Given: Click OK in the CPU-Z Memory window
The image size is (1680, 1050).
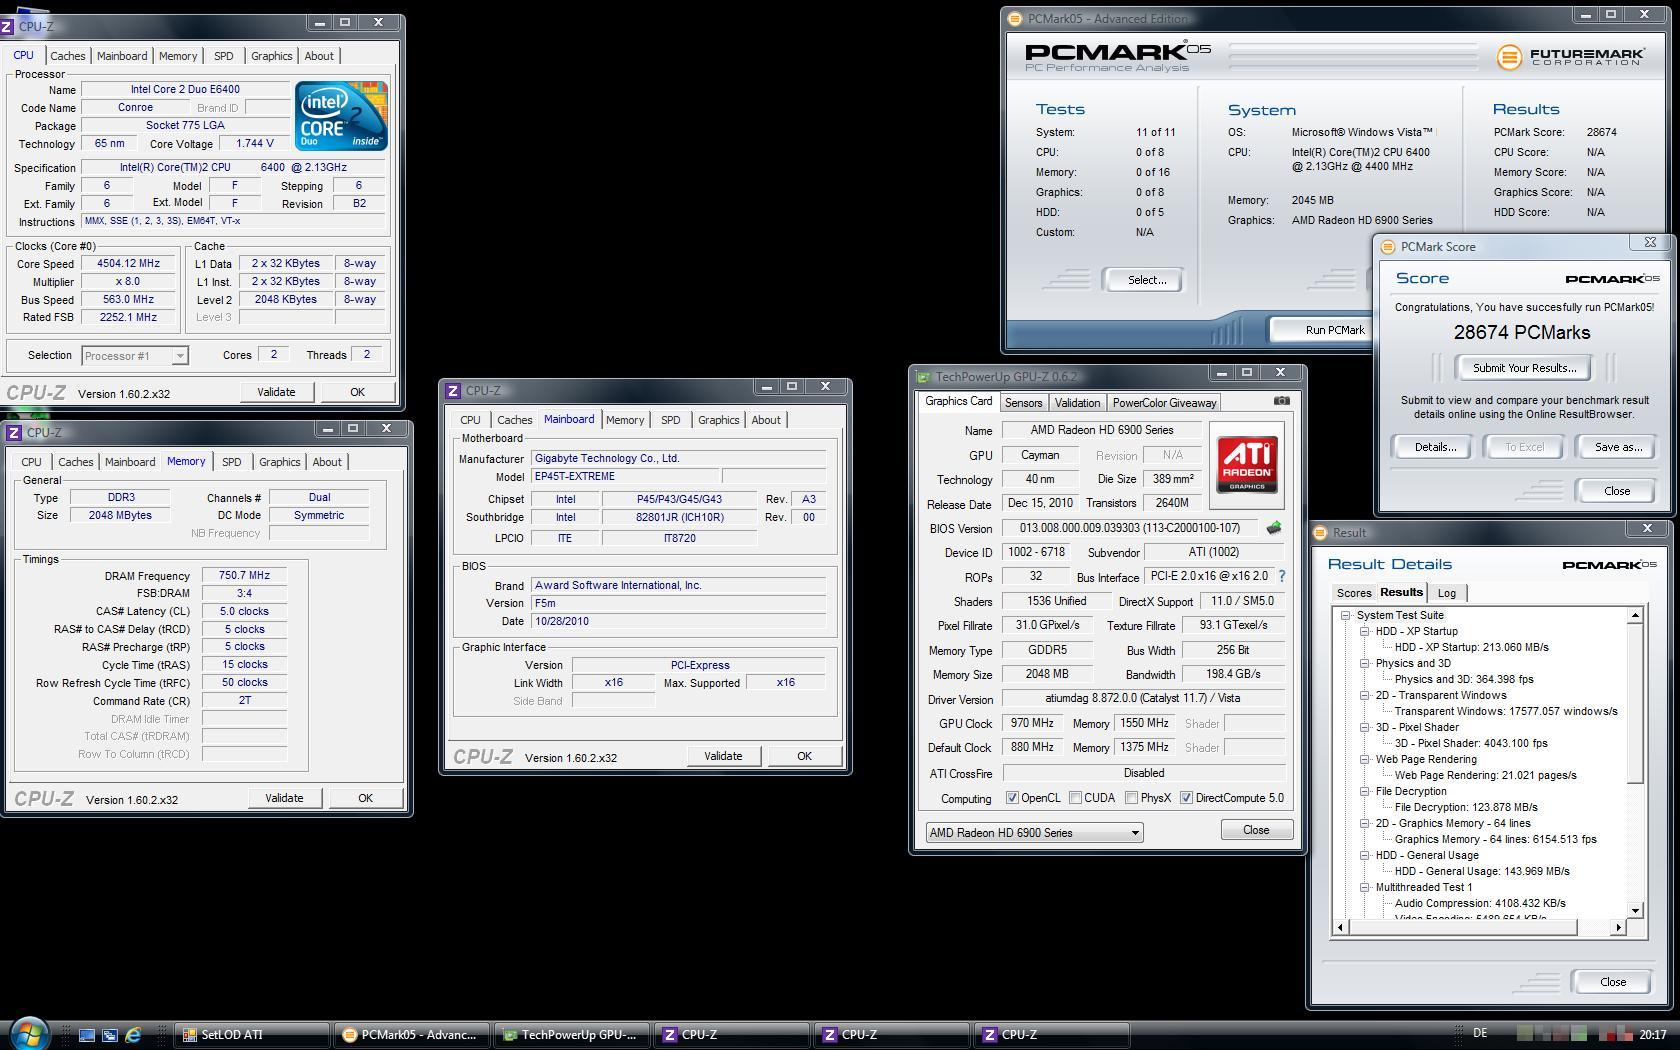Looking at the screenshot, I should coord(365,798).
